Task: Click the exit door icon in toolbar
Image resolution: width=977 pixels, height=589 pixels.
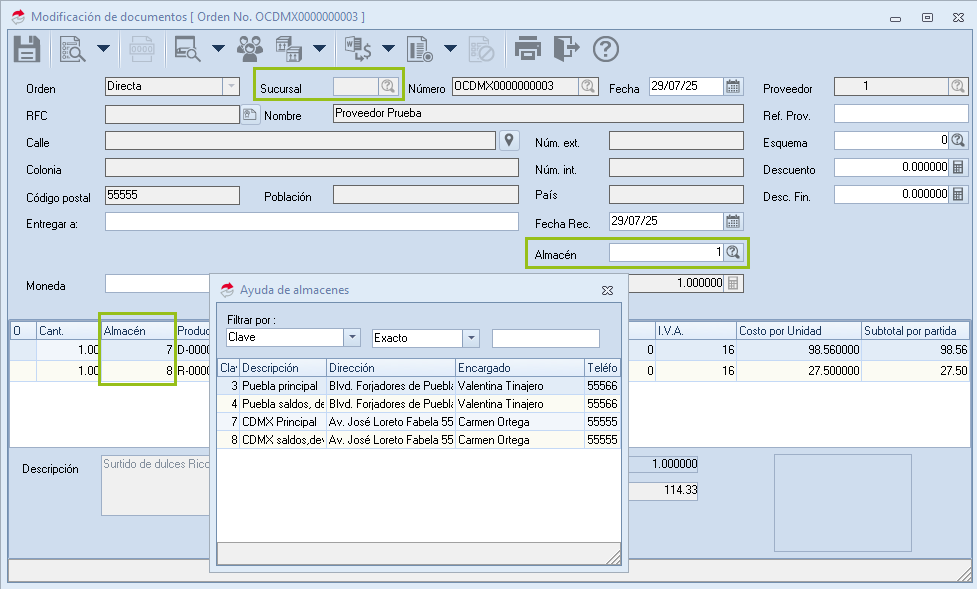Action: click(x=567, y=48)
